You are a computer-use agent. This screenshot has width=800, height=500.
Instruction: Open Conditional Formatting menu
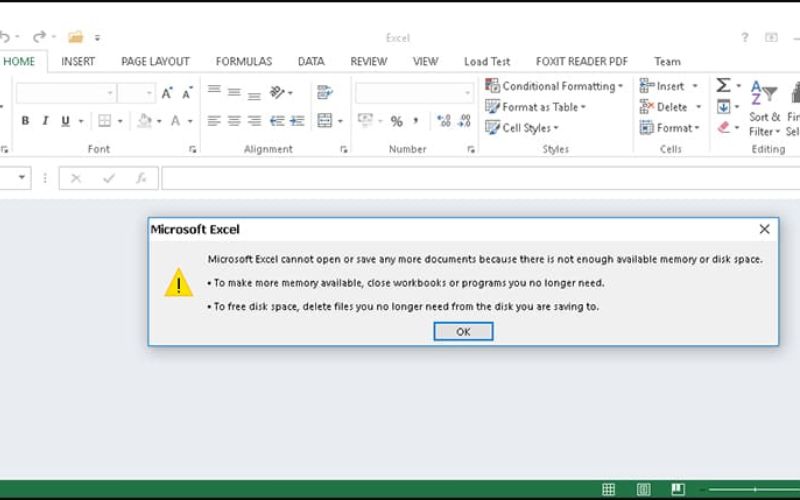click(x=555, y=86)
